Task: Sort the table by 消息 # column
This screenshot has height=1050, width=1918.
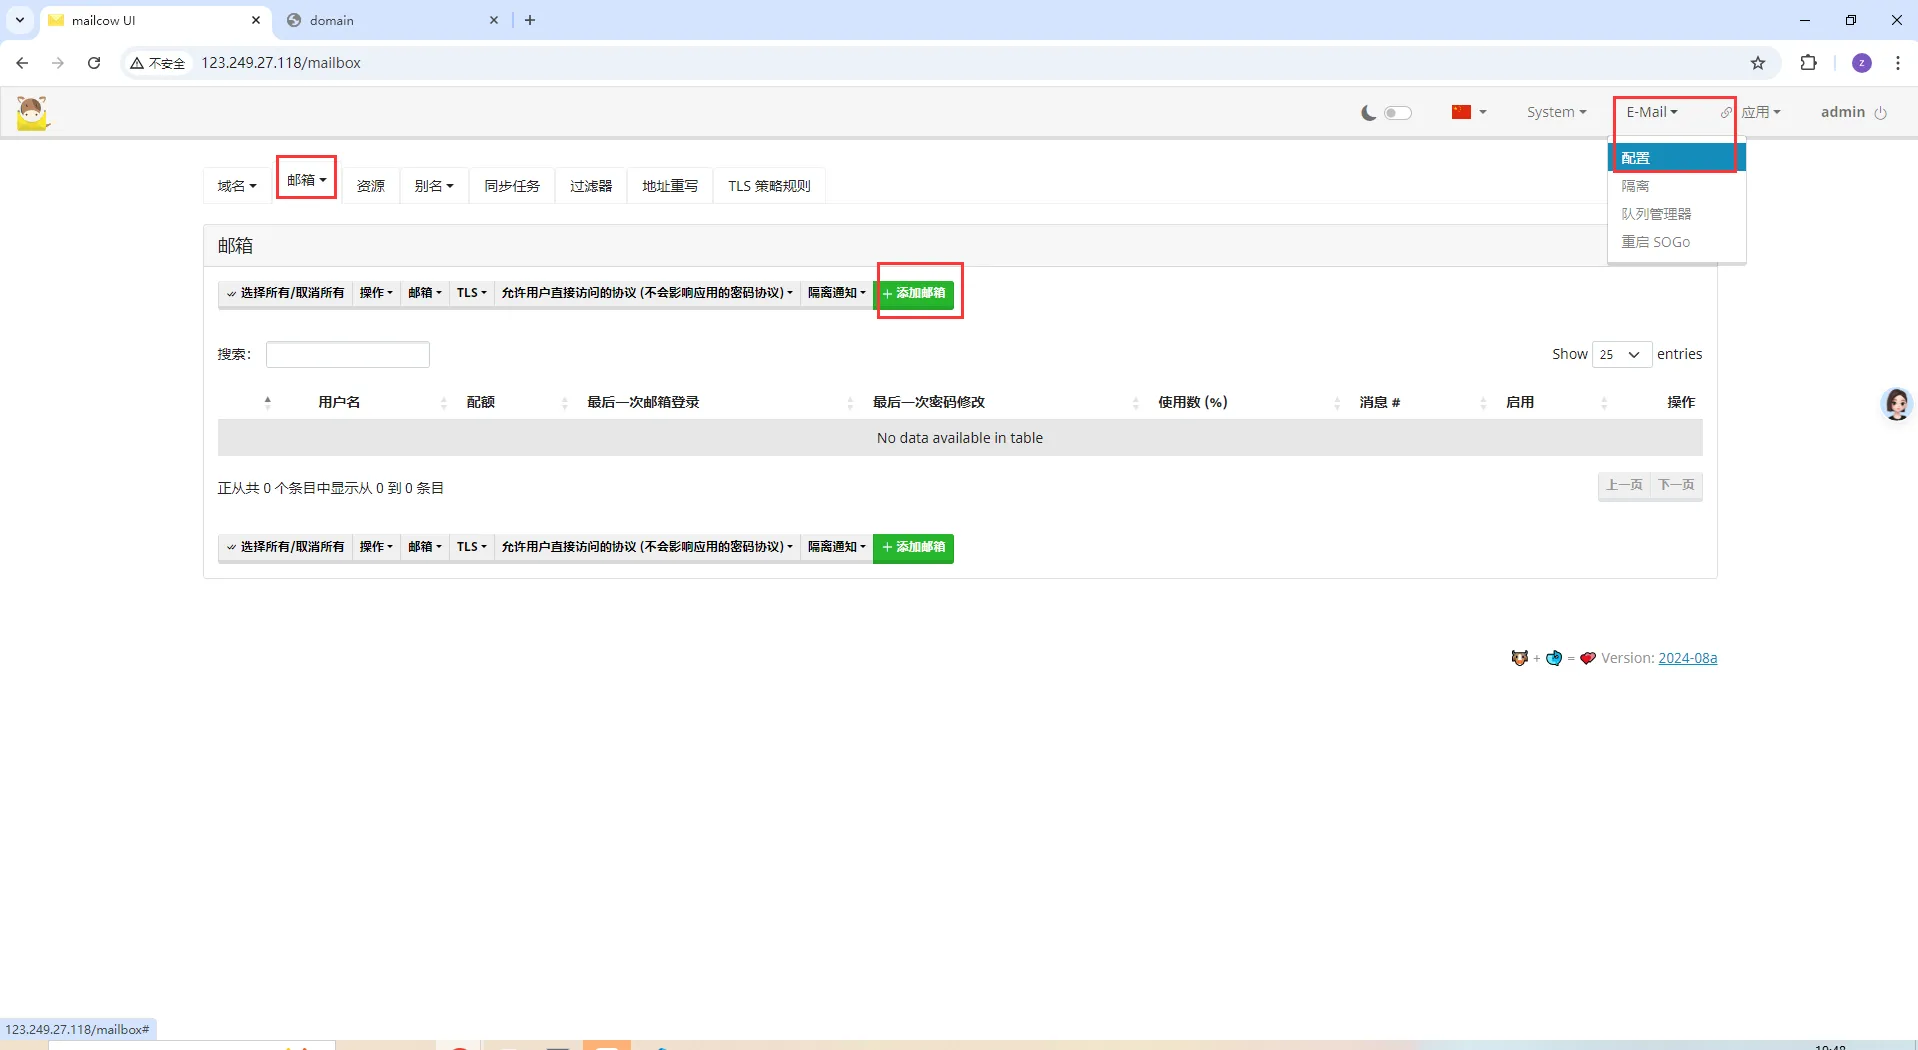Action: pyautogui.click(x=1380, y=402)
